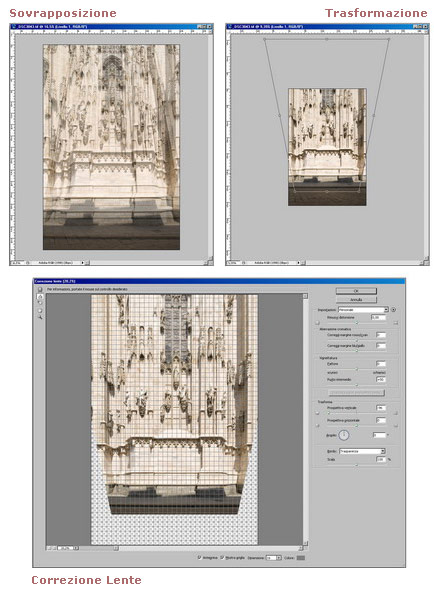Click the document info icon in Sovrapposizione window status bar
The image size is (434, 600).
point(28,263)
